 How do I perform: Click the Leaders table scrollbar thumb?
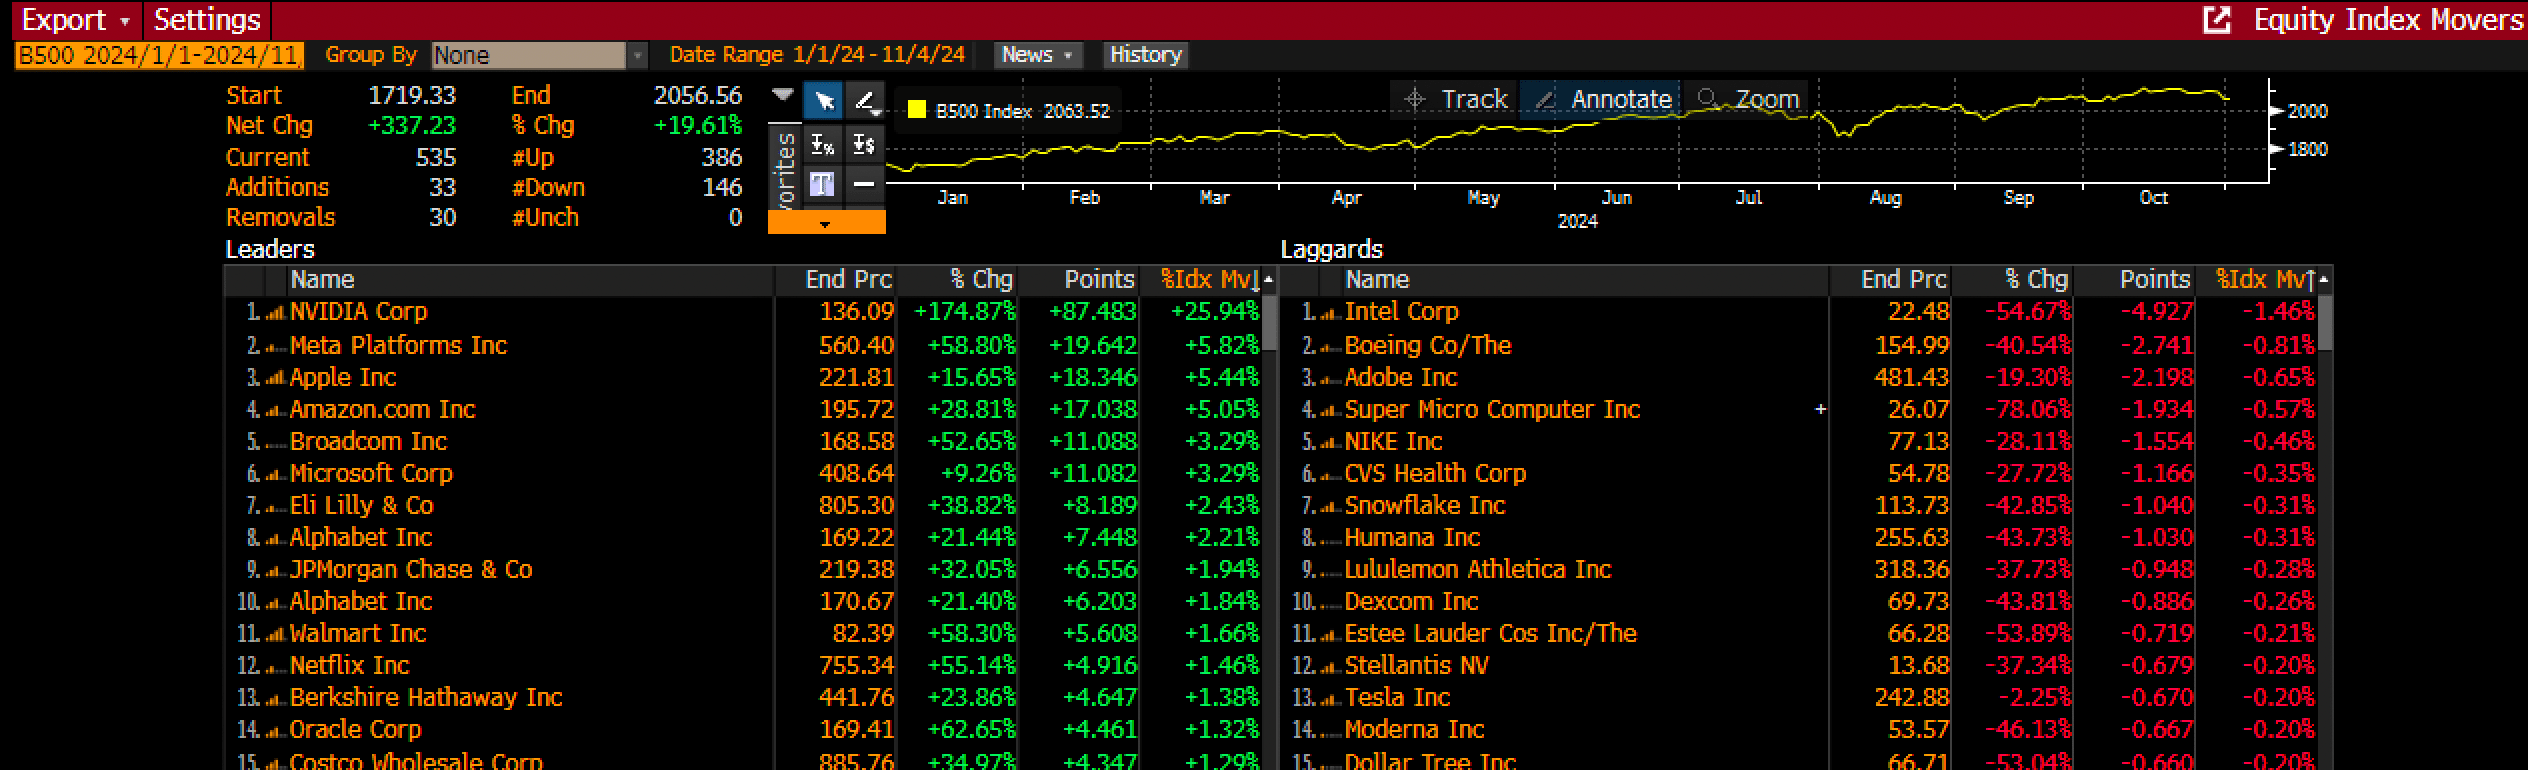pos(1269,322)
